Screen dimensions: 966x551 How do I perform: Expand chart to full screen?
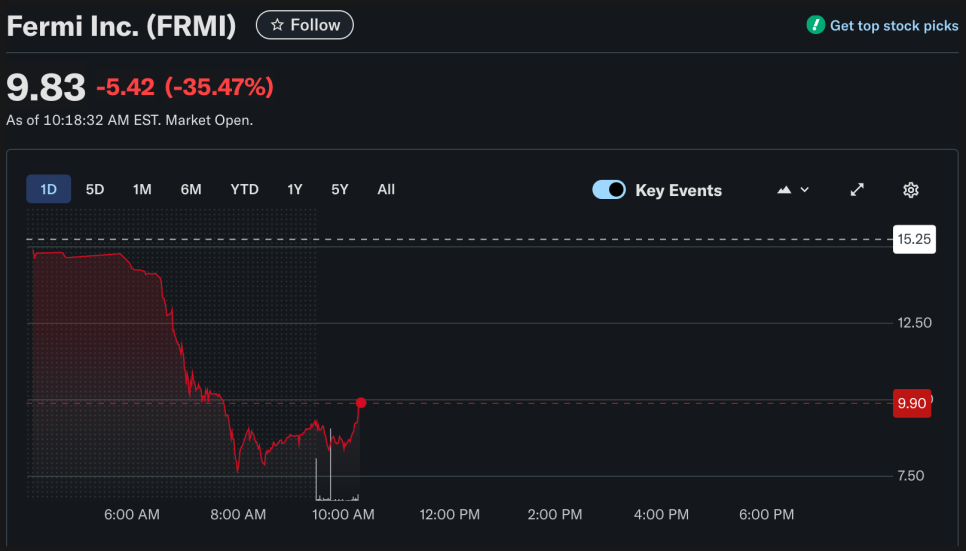click(857, 190)
